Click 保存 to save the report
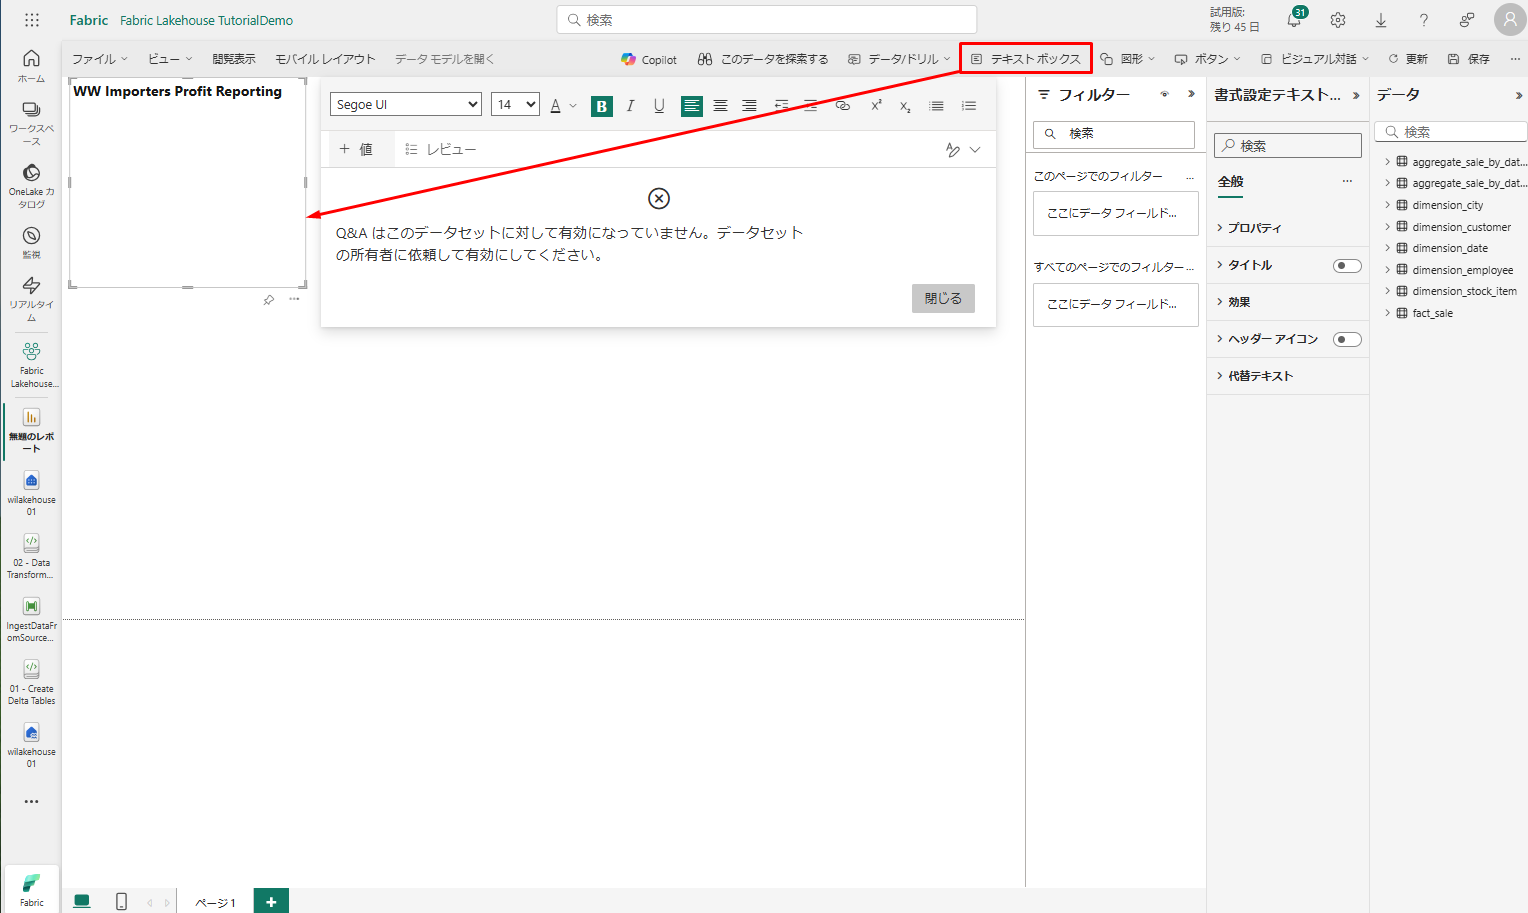Screen dimensions: 1528x913 (x=1469, y=59)
